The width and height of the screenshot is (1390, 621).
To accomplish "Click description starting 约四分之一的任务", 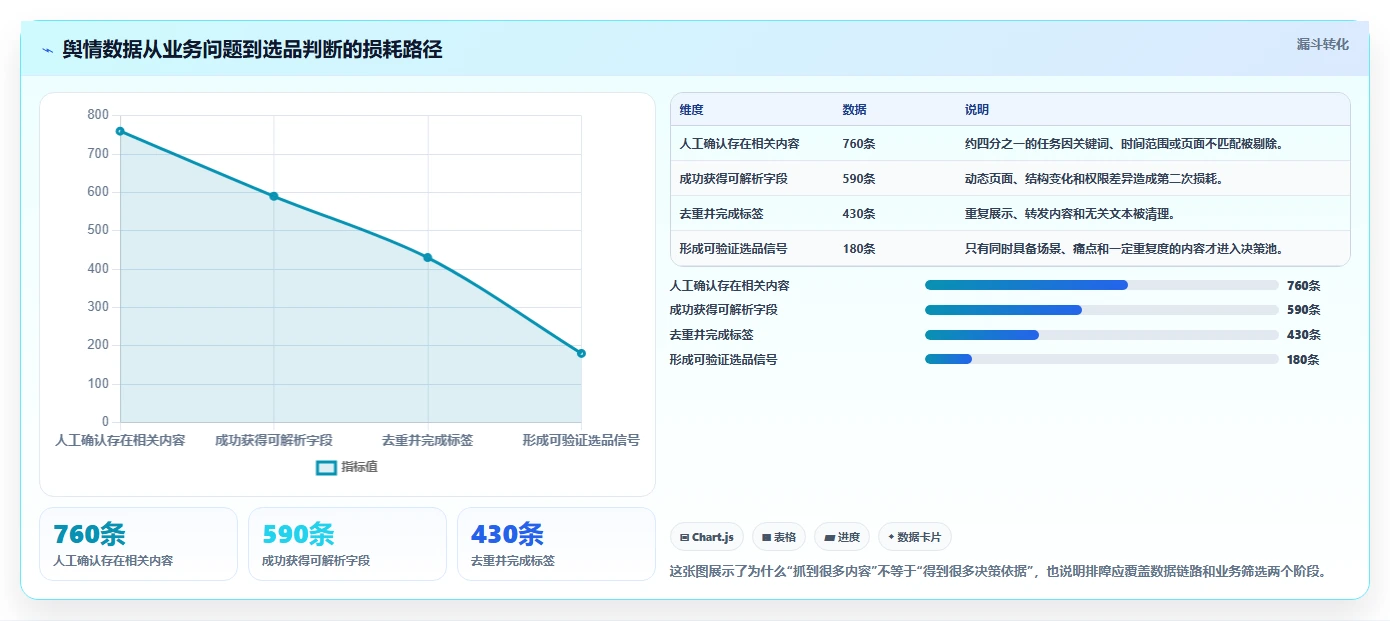I will pyautogui.click(x=1124, y=144).
